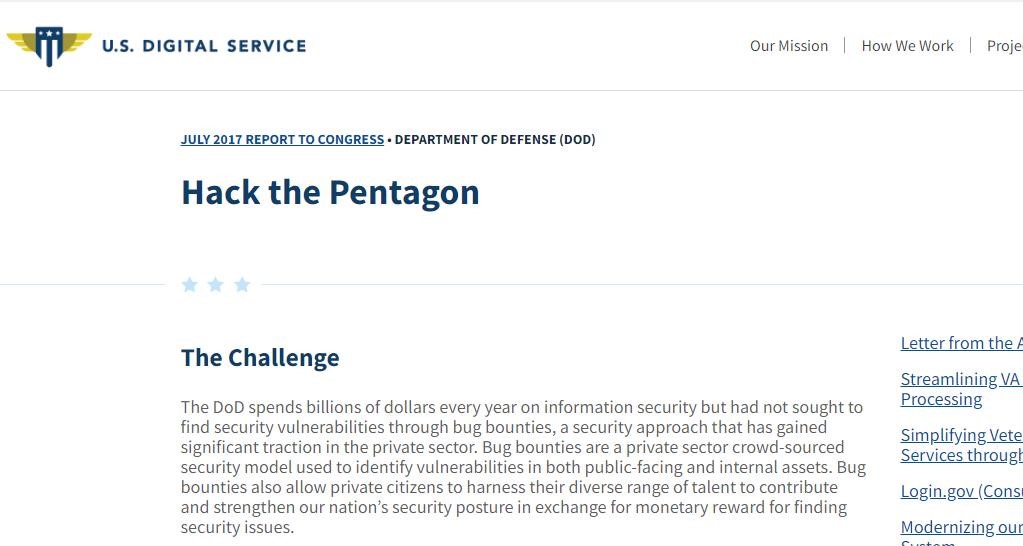Click the golden left wing of logo

click(x=20, y=41)
